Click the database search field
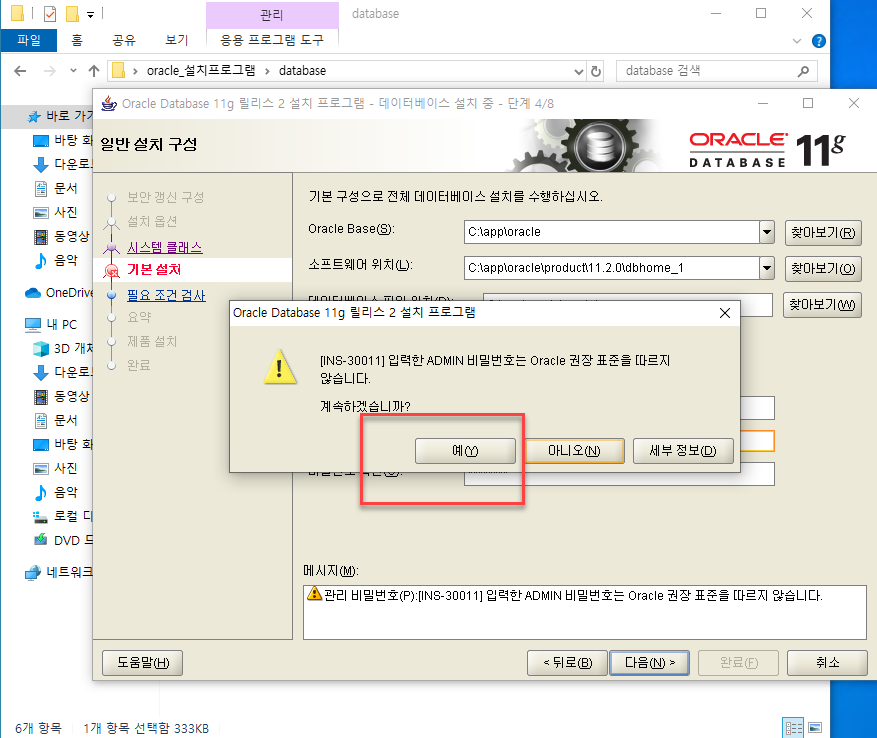The image size is (877, 738). tap(708, 71)
